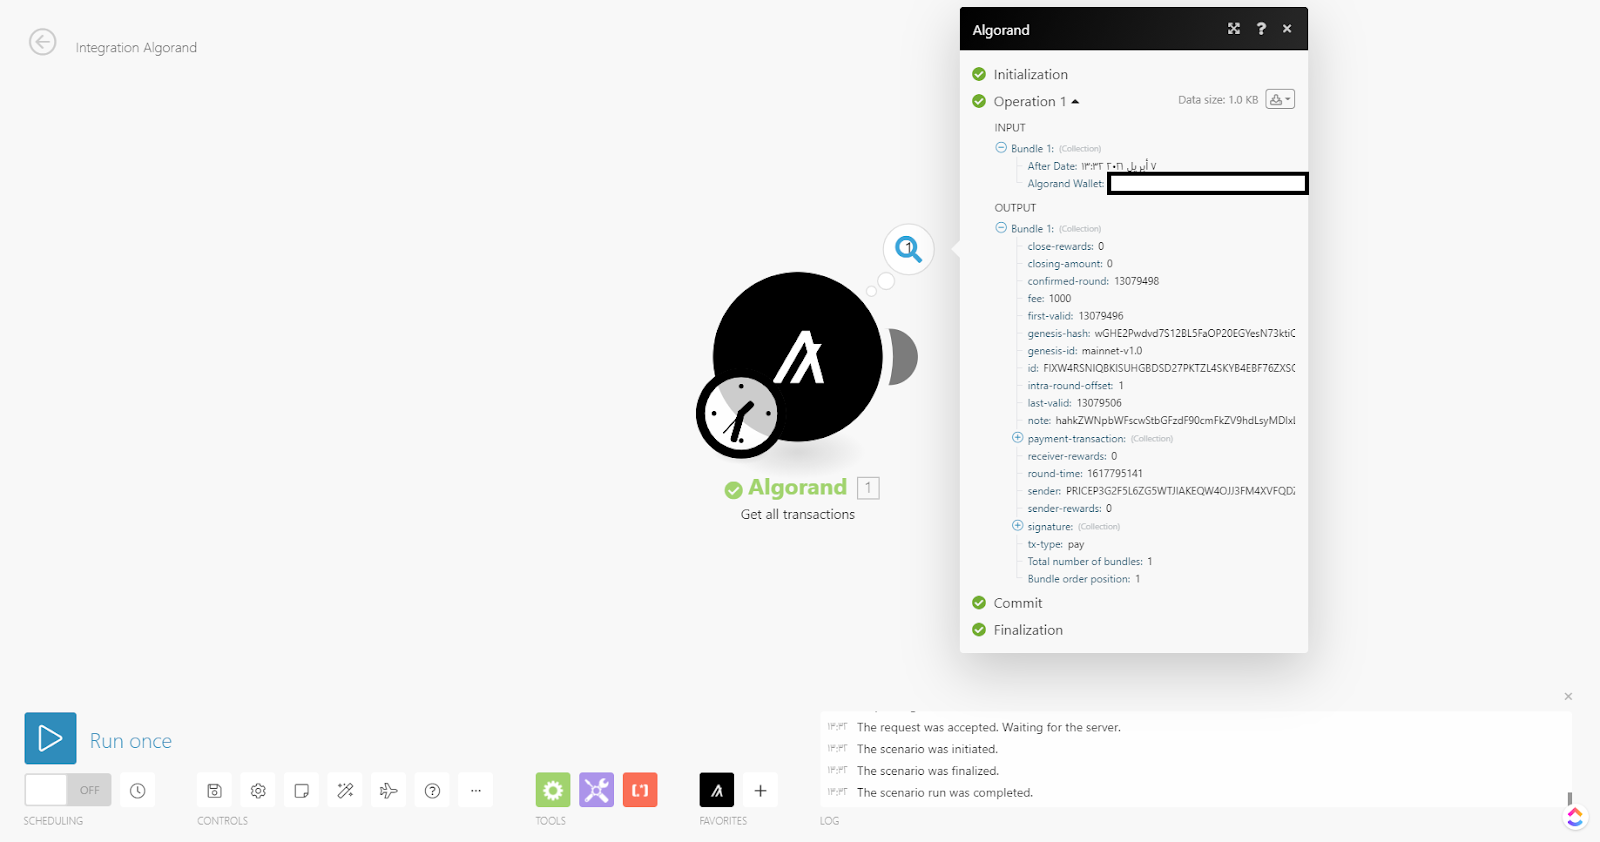Click the Integration Algorand scenario title

[136, 47]
